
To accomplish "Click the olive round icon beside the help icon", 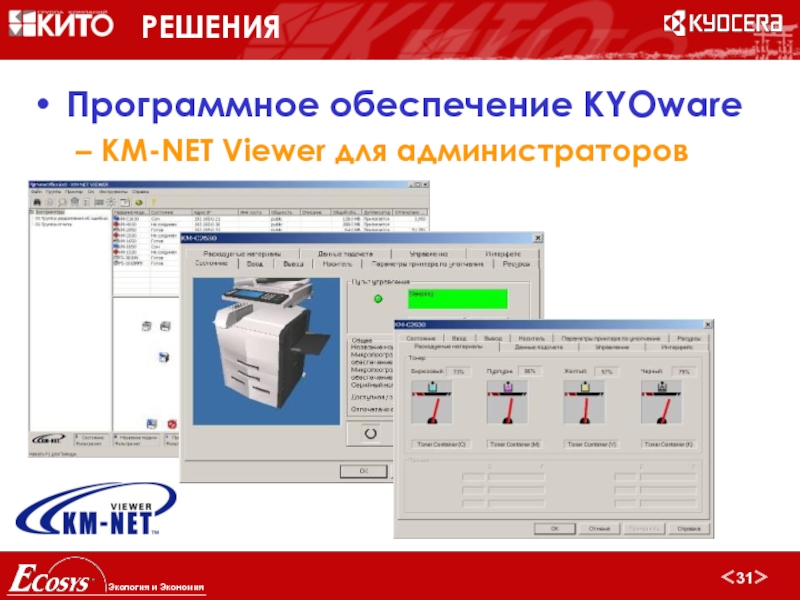I will coord(139,203).
